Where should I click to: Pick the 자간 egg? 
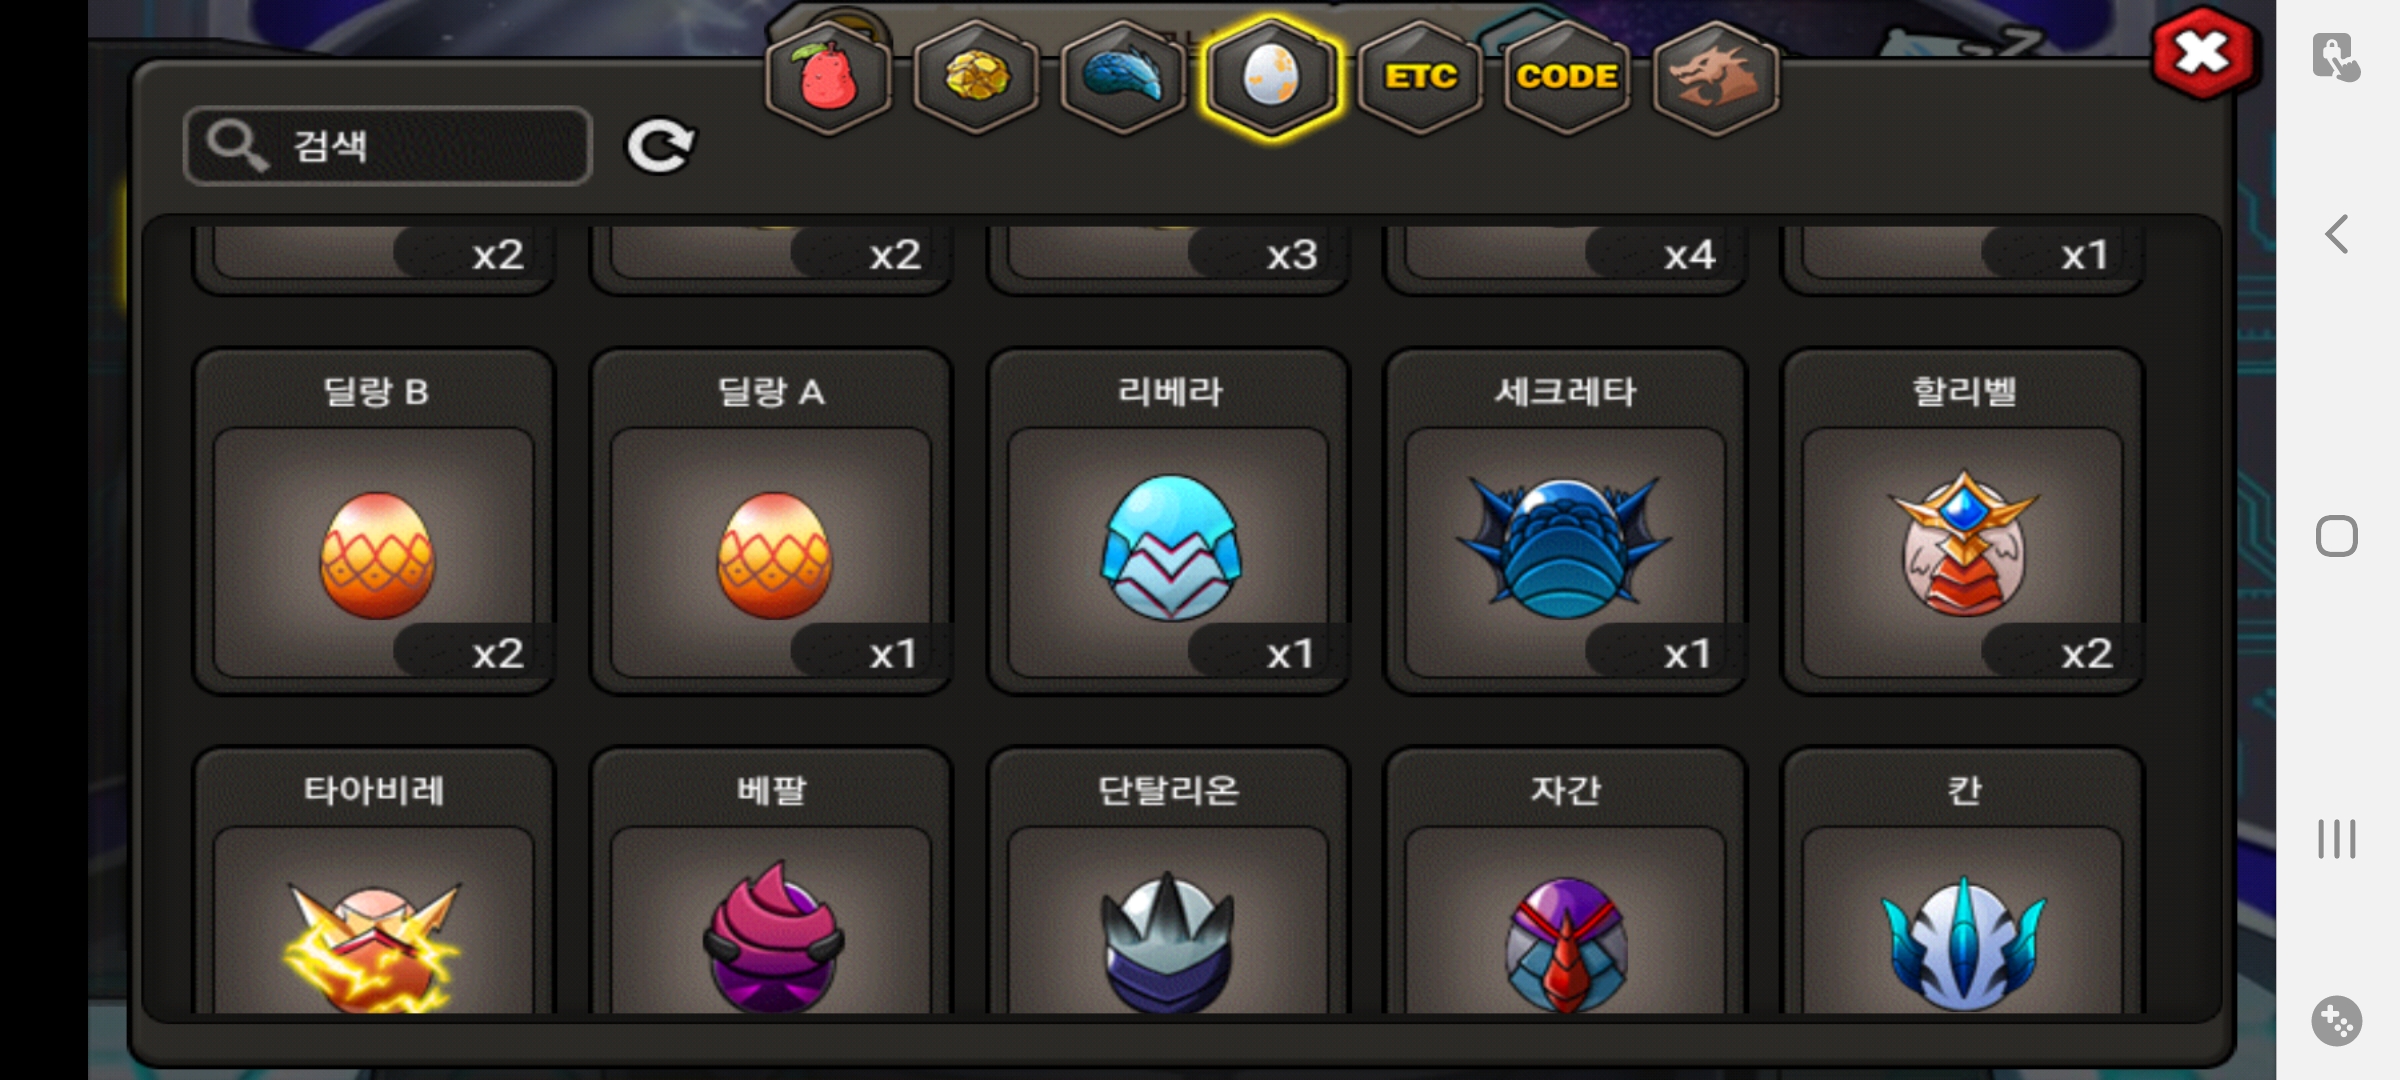pos(1565,882)
